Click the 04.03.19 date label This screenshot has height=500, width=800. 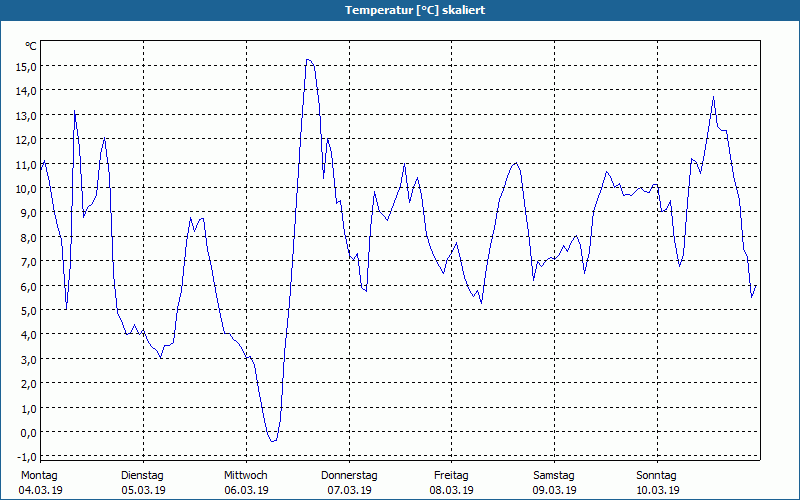coord(40,490)
